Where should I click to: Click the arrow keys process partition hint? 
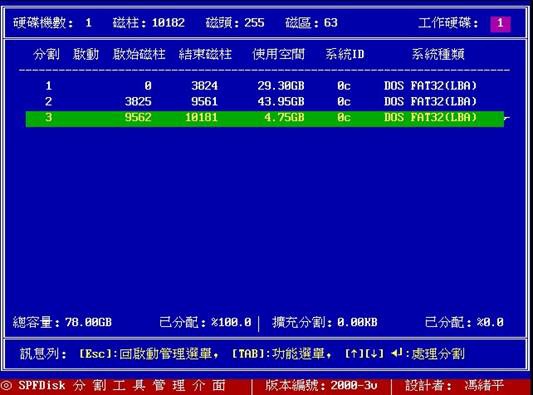point(405,354)
